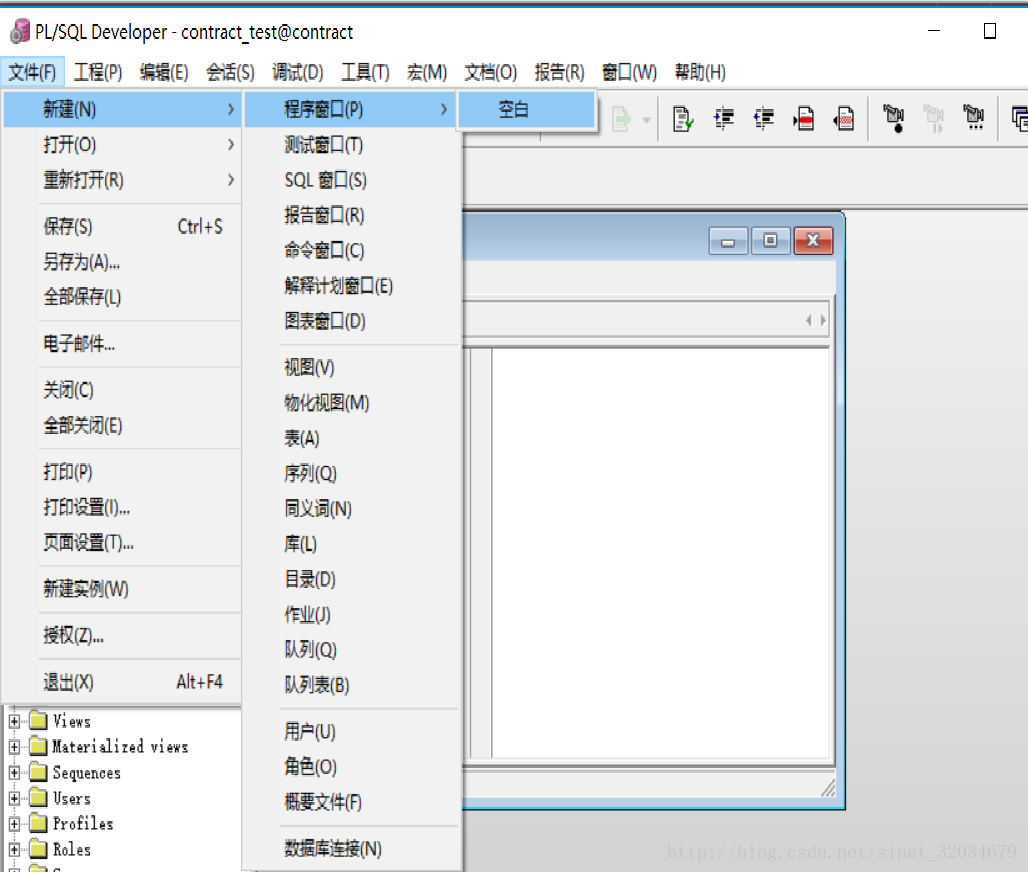The image size is (1028, 872).
Task: Select 数据库连接(N) menu entry
Action: click(351, 848)
